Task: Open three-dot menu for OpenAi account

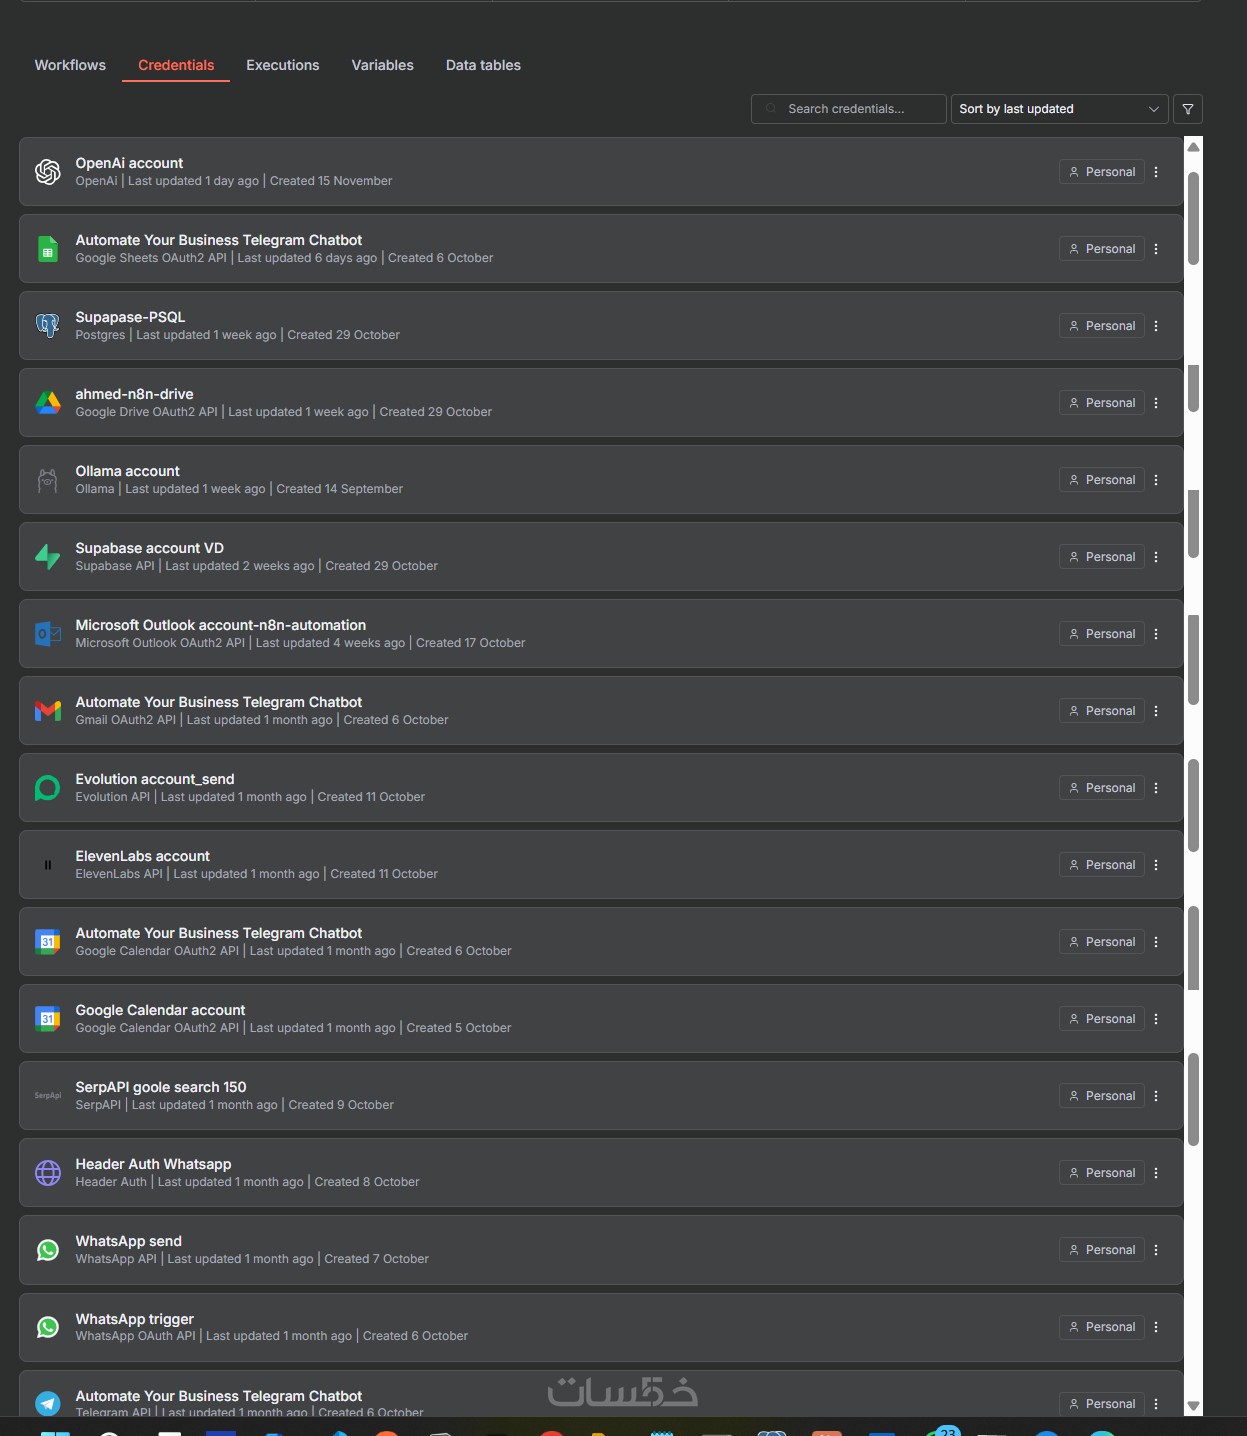Action: tap(1156, 172)
